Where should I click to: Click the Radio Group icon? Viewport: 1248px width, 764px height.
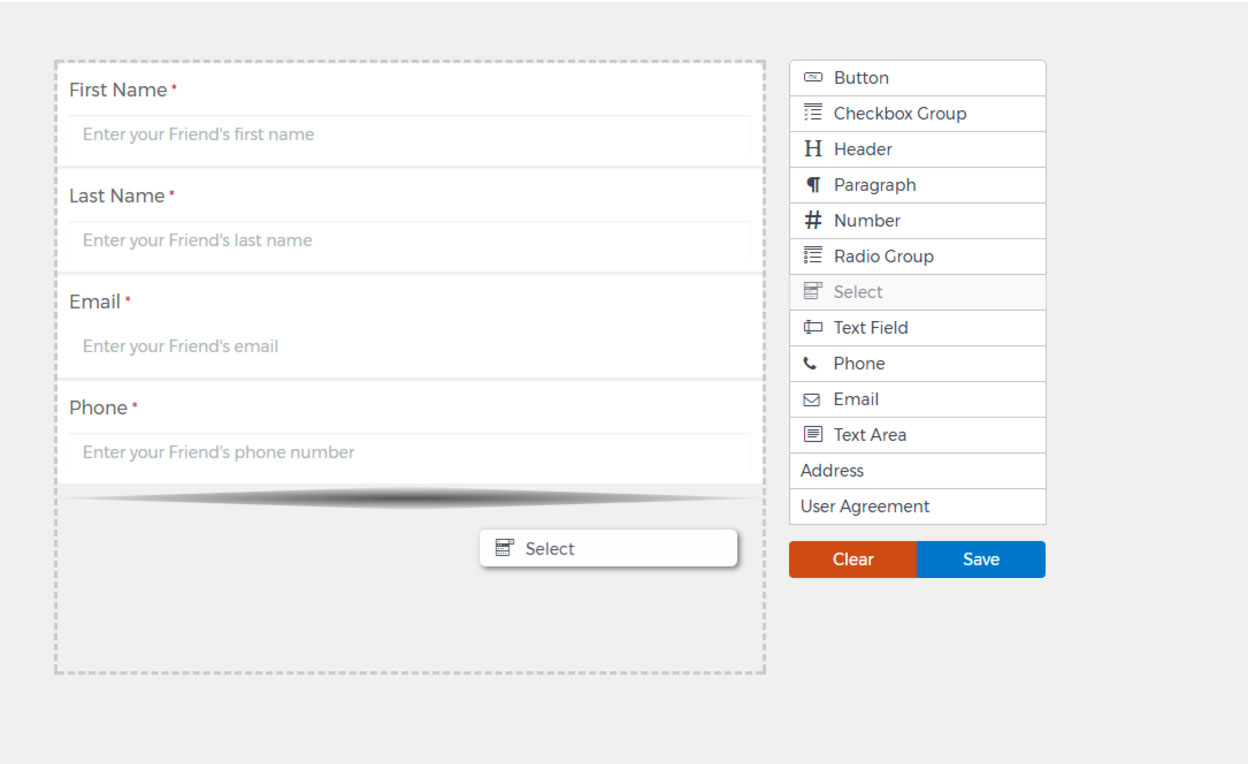pos(813,256)
